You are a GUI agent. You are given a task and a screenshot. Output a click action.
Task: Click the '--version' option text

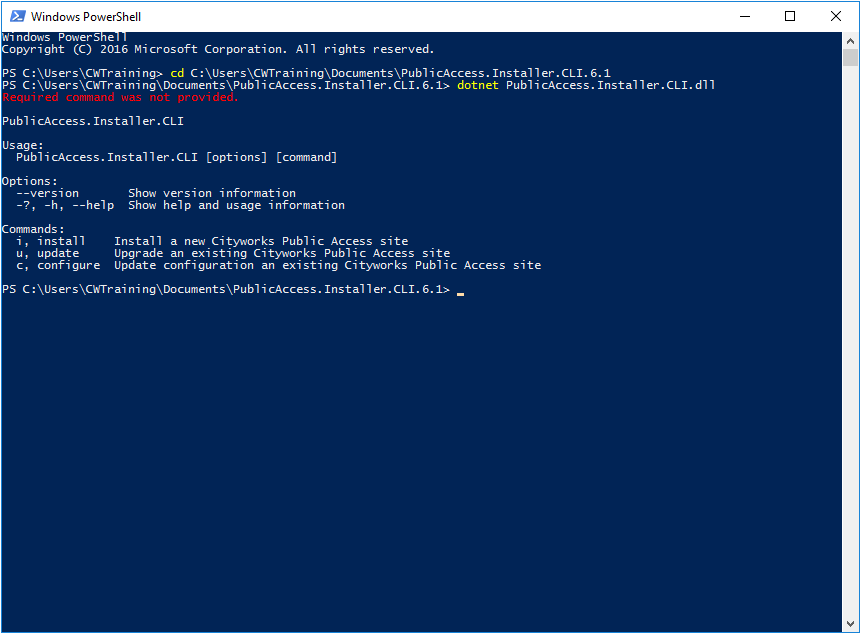pyautogui.click(x=46, y=192)
